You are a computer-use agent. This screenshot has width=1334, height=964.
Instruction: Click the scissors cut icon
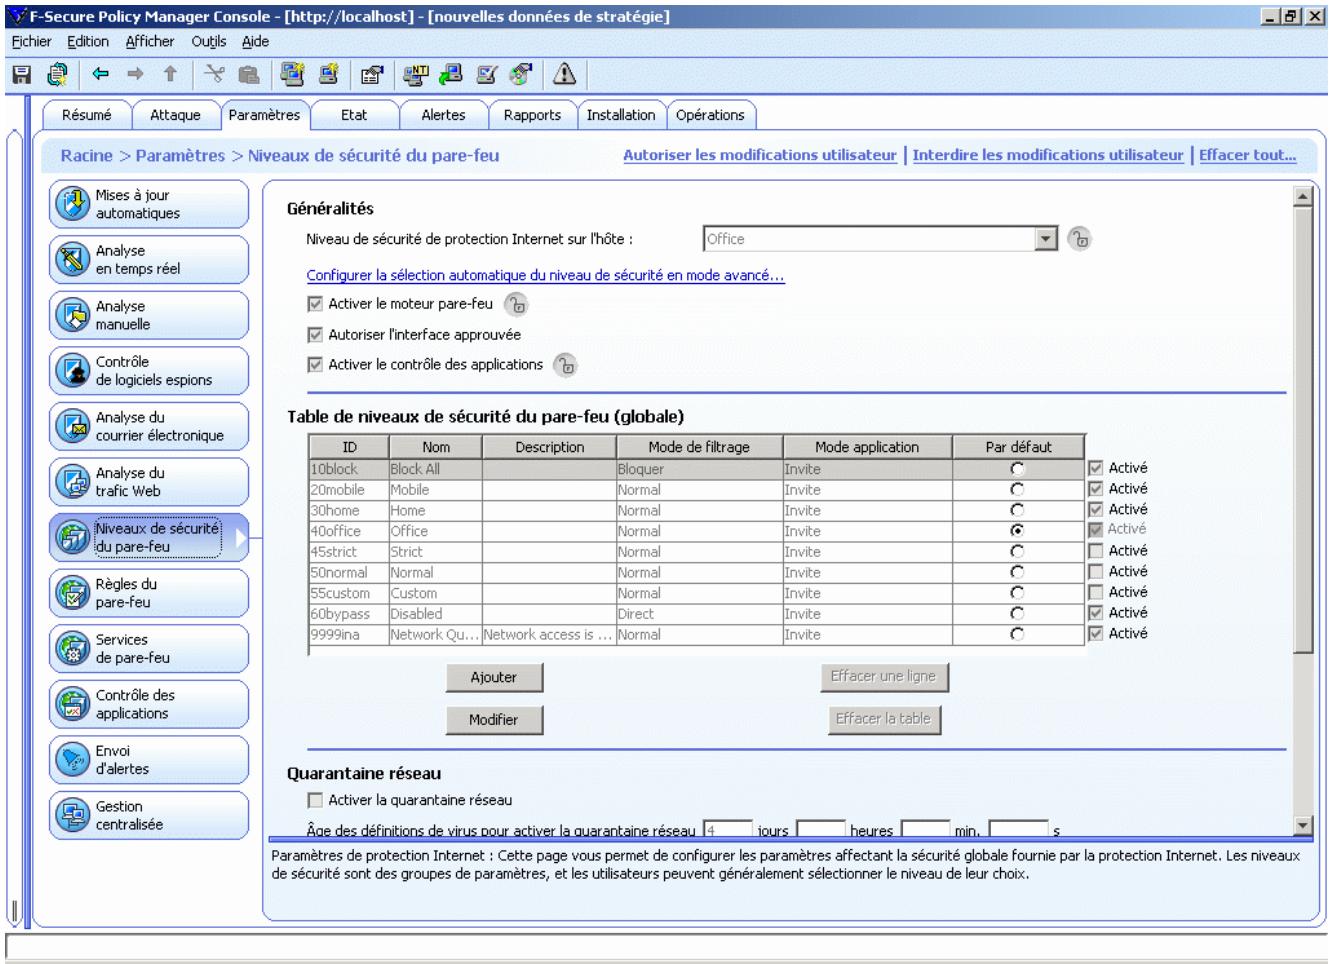point(214,73)
